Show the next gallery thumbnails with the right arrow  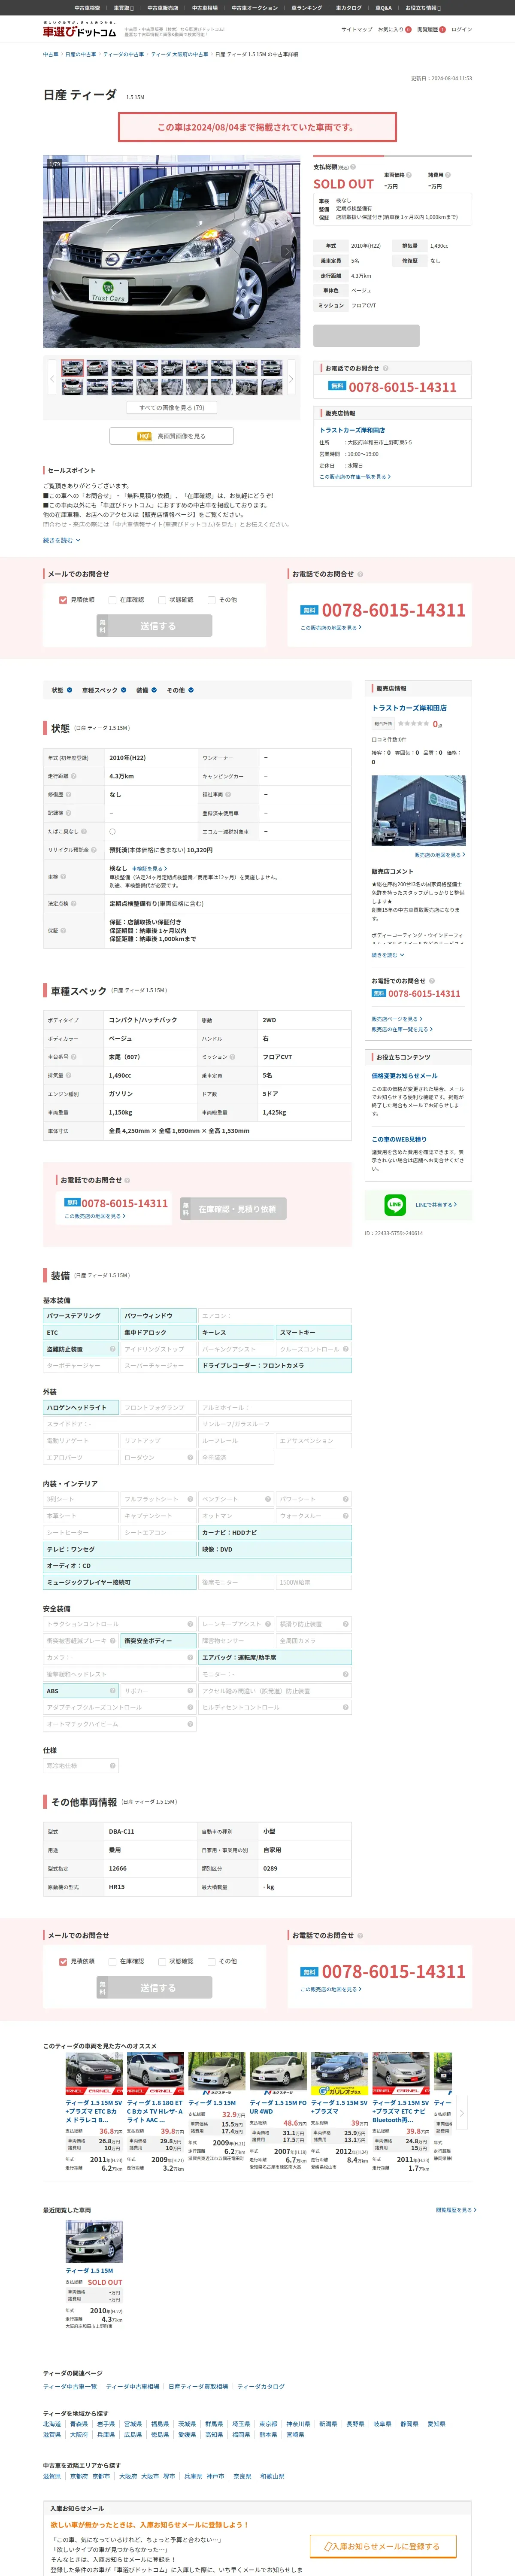(291, 379)
